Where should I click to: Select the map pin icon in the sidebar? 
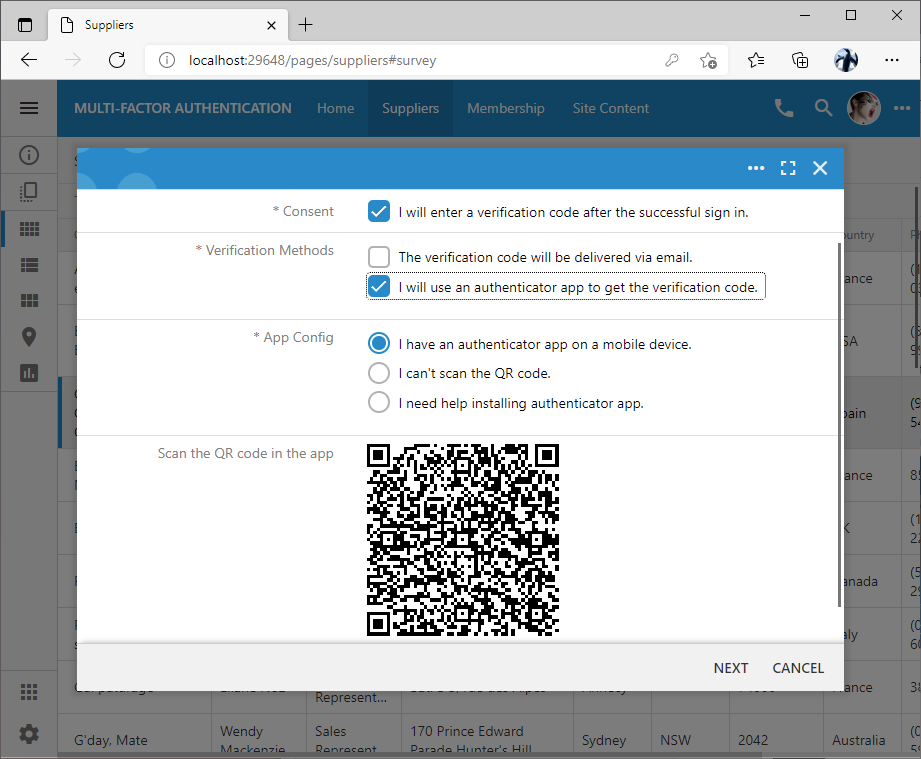click(x=28, y=337)
